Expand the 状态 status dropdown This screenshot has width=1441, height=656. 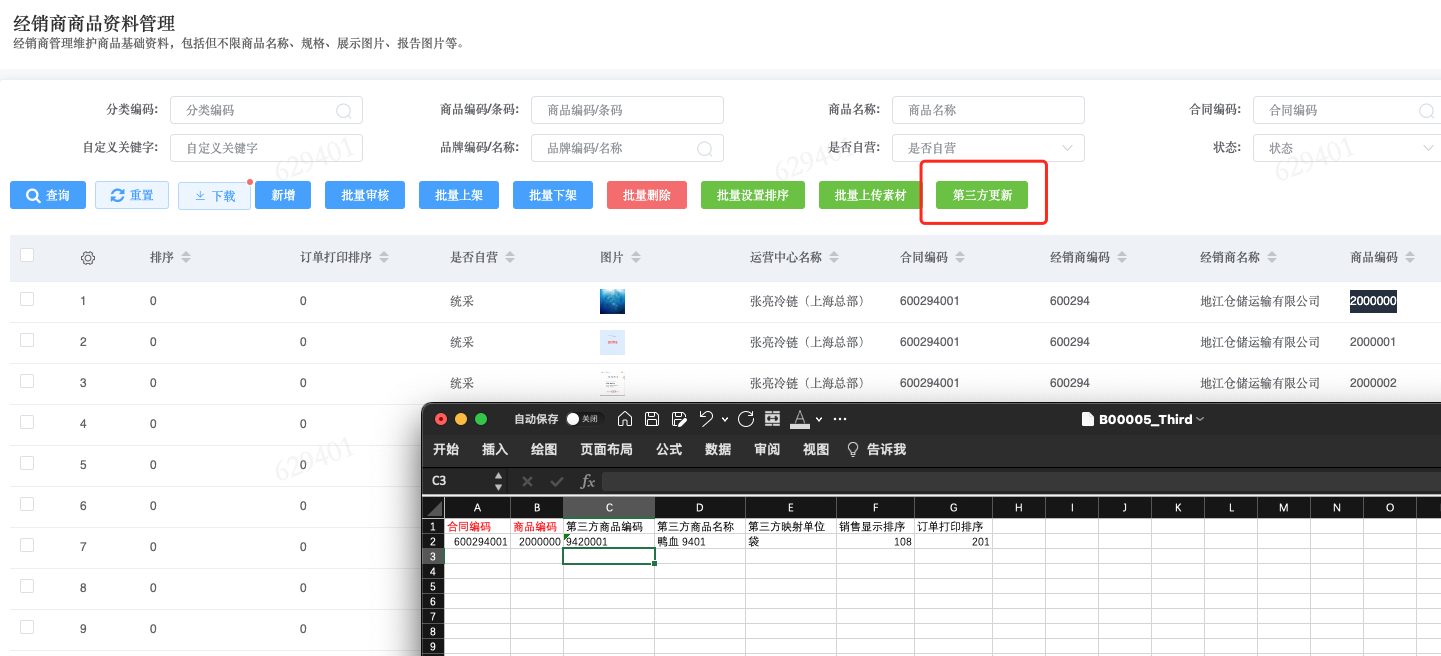click(x=1345, y=148)
